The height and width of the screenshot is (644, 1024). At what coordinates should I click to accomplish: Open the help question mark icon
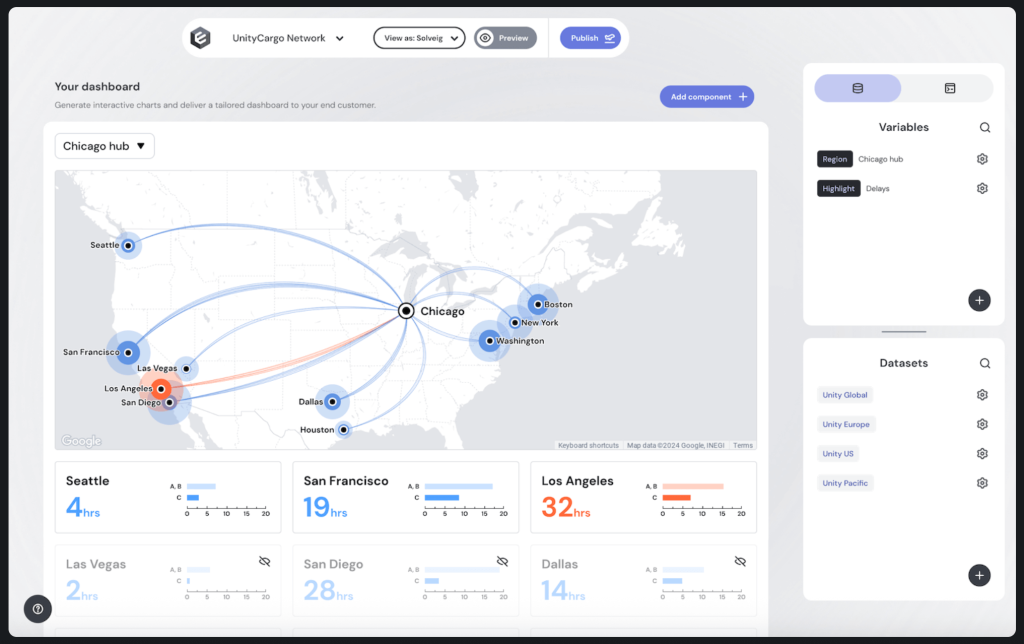(x=38, y=609)
